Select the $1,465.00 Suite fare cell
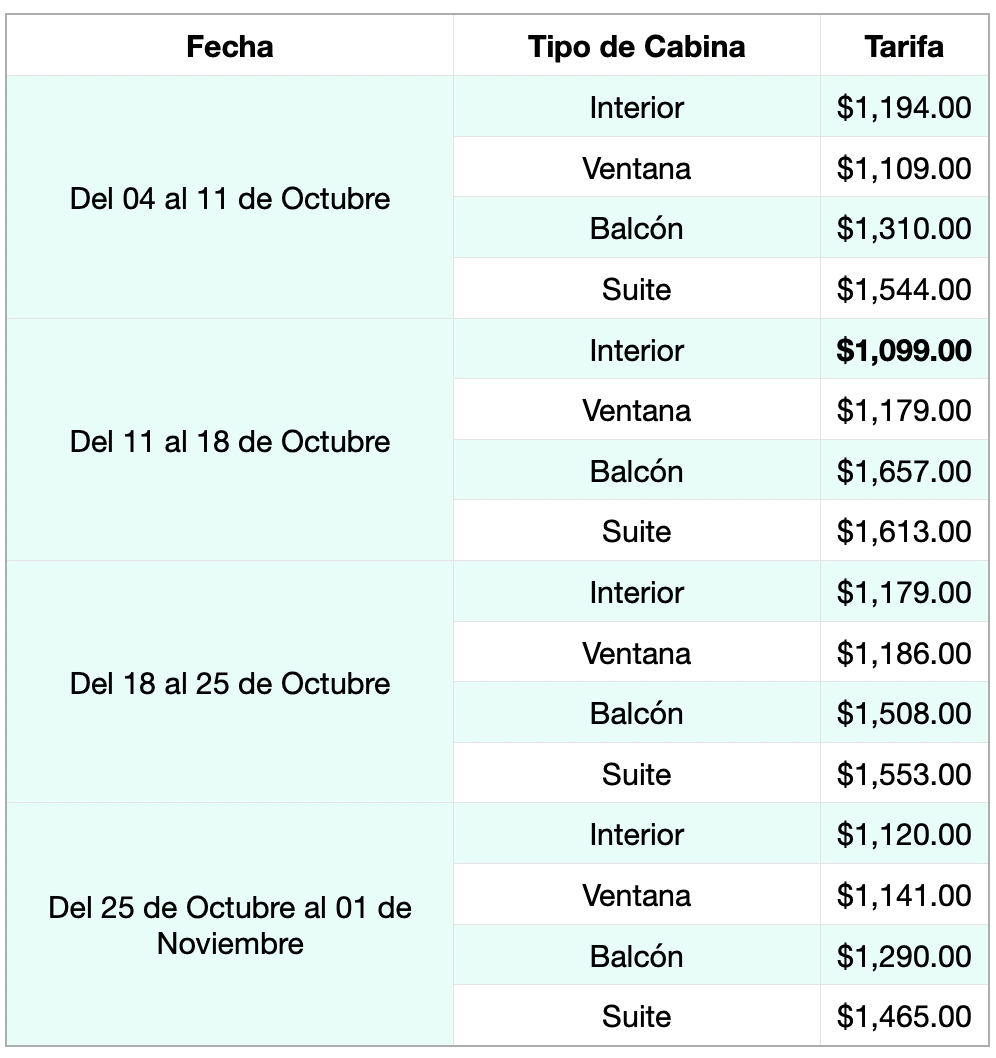 tap(904, 1015)
